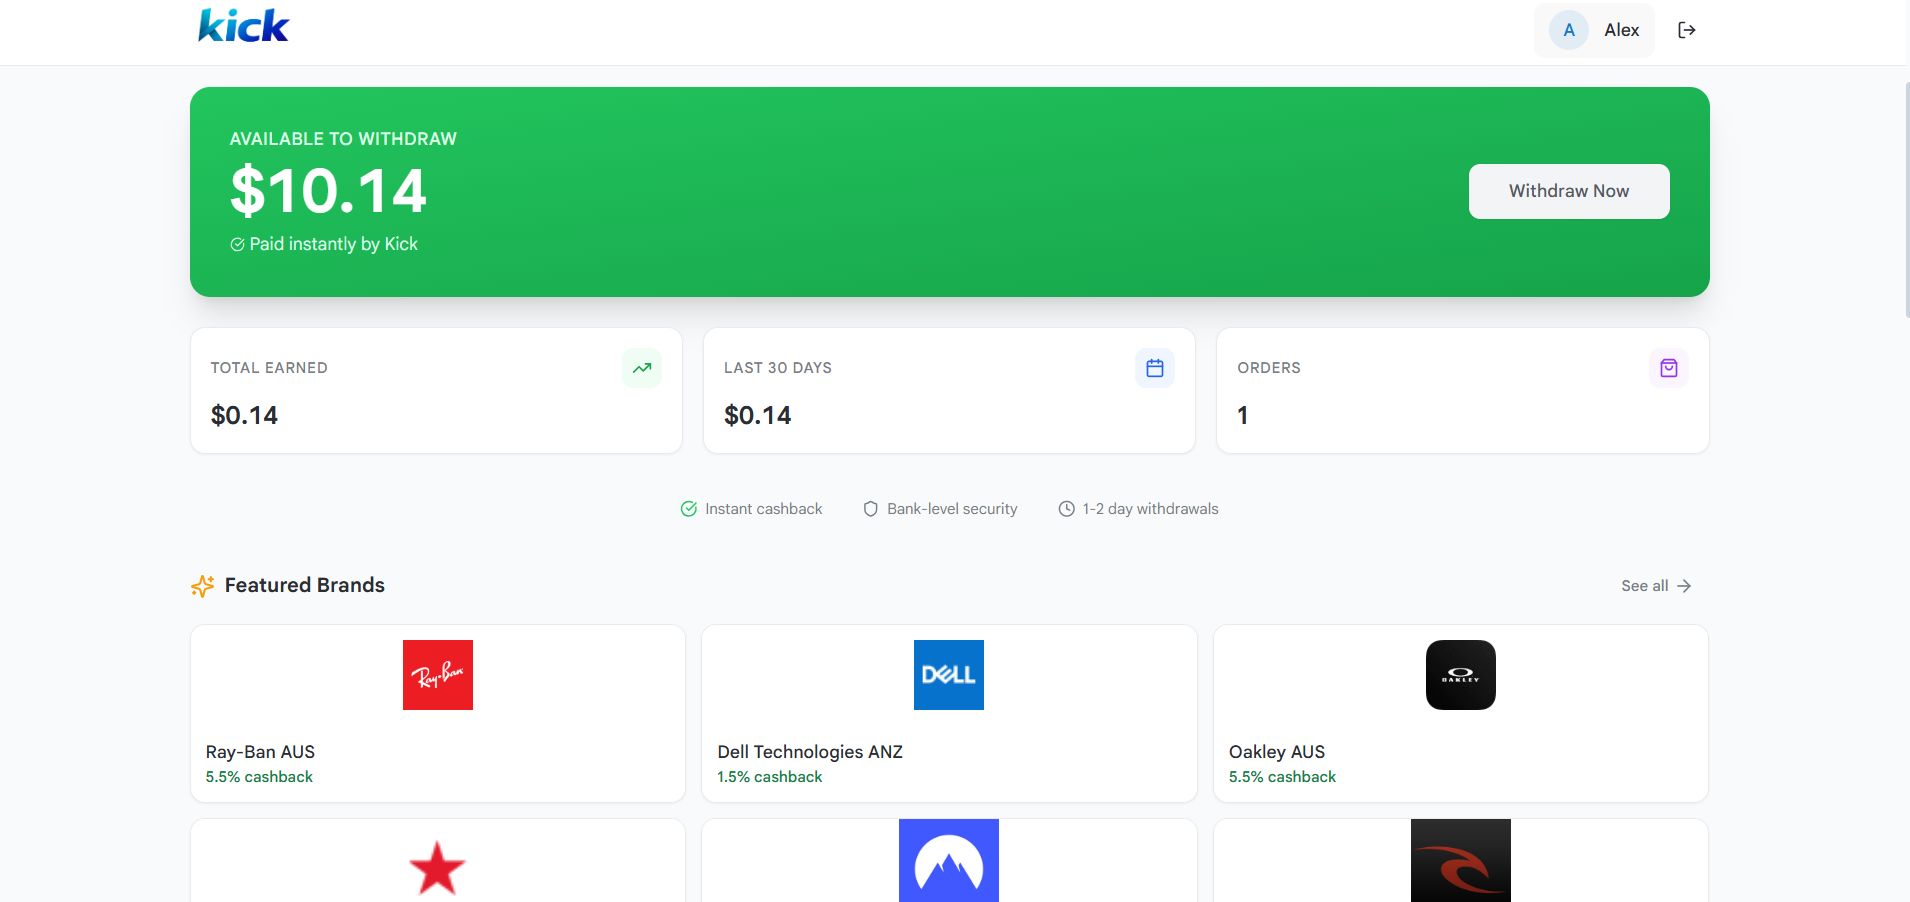Click the Total Earned $0.14 value

click(x=244, y=415)
